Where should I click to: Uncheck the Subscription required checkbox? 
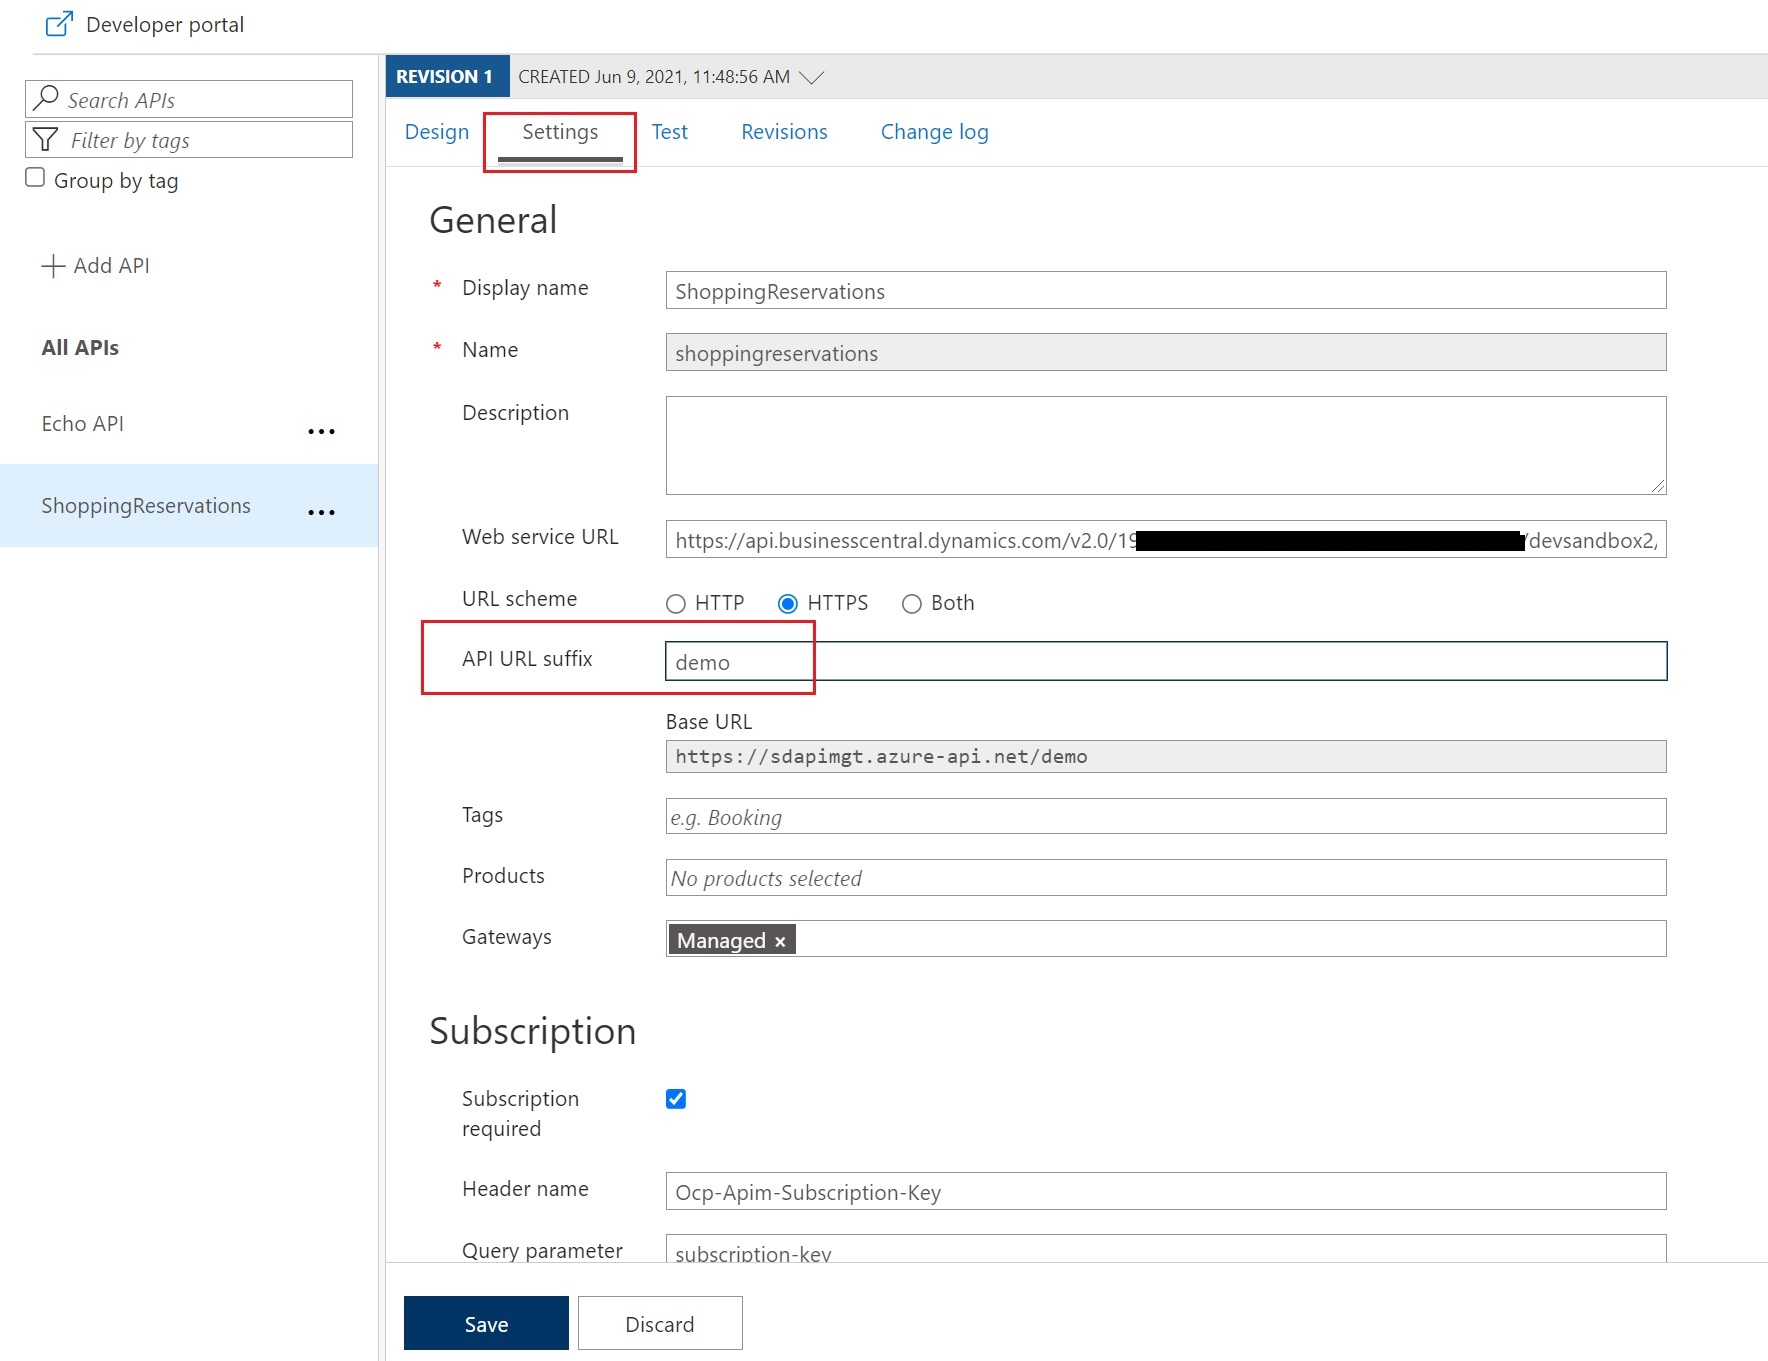(x=676, y=1099)
